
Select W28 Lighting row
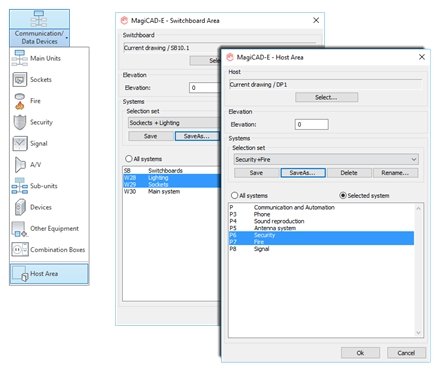coord(172,178)
